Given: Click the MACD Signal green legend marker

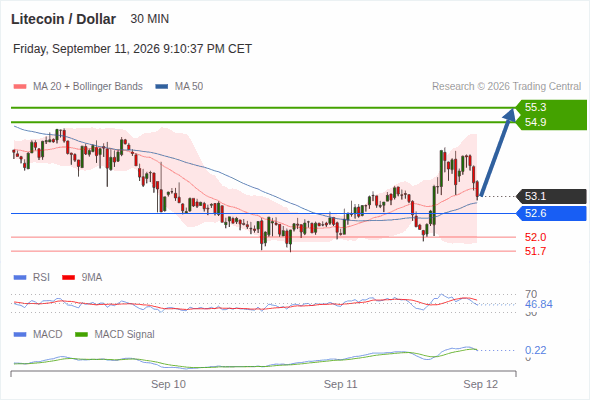Looking at the screenshot, I should click(81, 334).
